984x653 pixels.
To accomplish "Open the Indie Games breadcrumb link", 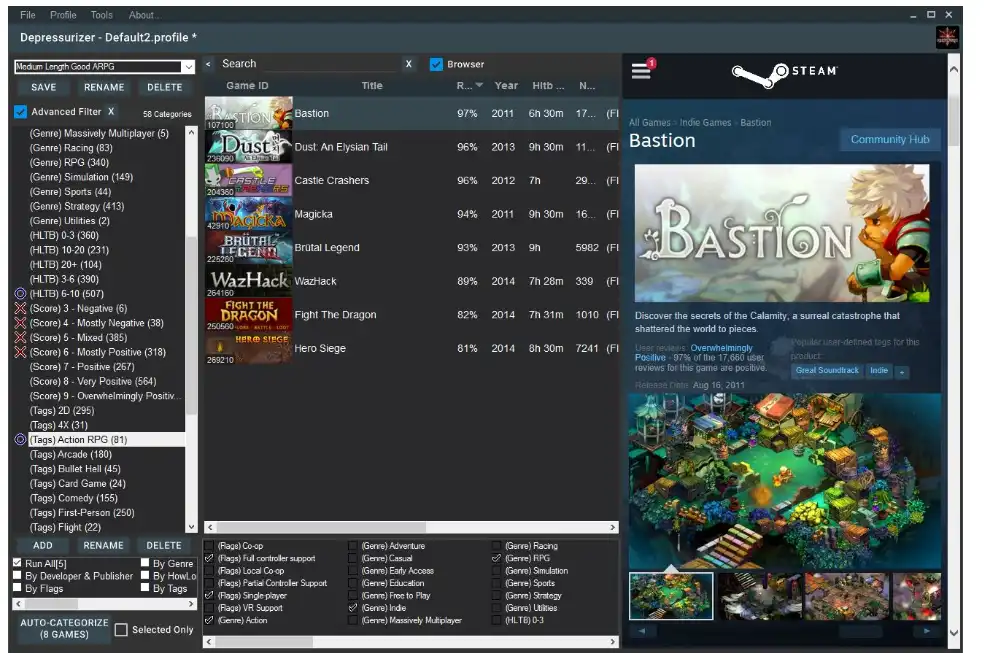I will 705,123.
